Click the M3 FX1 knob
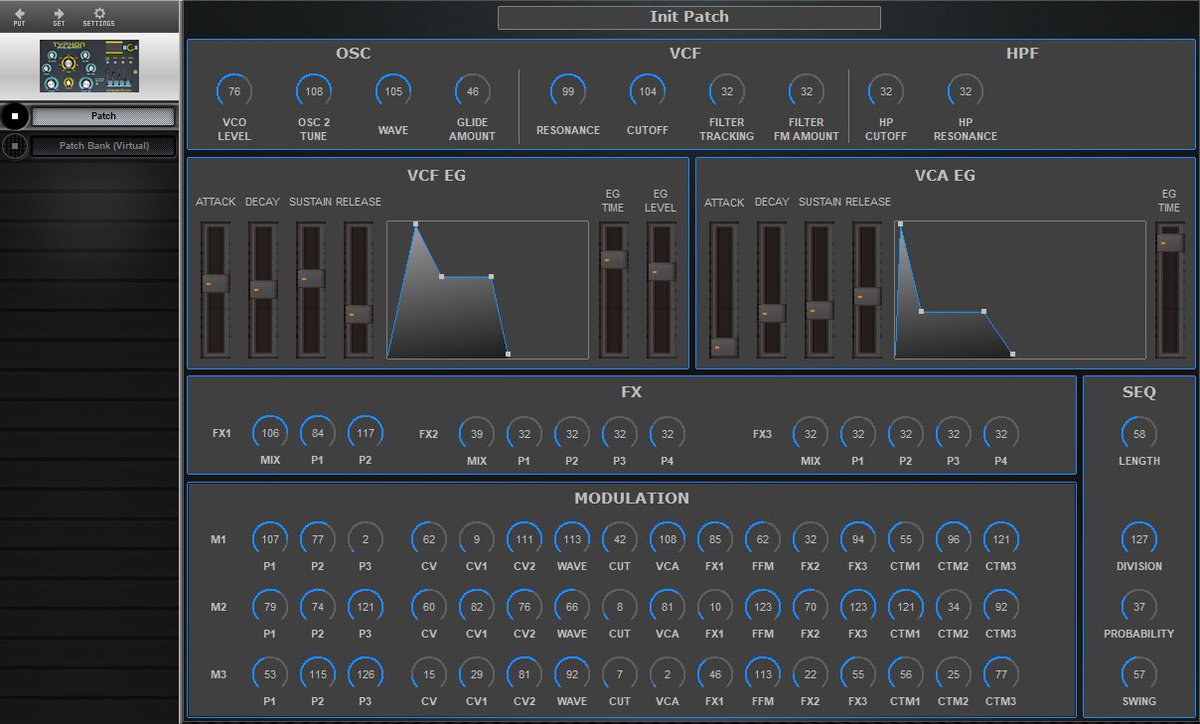The width and height of the screenshot is (1200, 724). pyautogui.click(x=715, y=675)
